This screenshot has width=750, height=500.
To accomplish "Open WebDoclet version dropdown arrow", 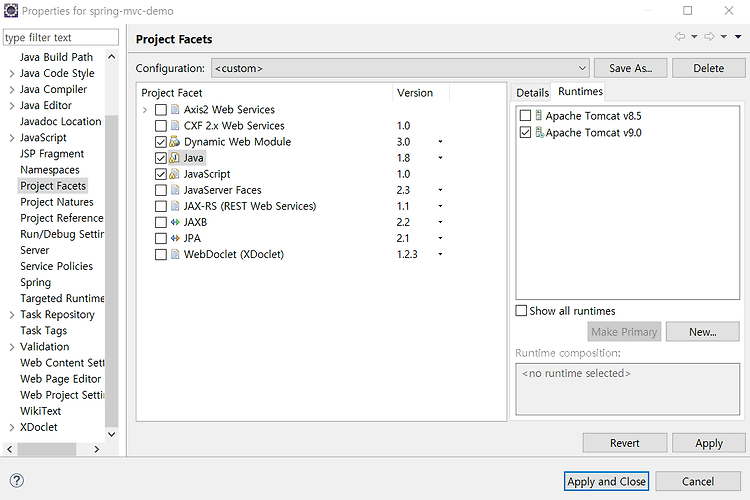I will 440,254.
